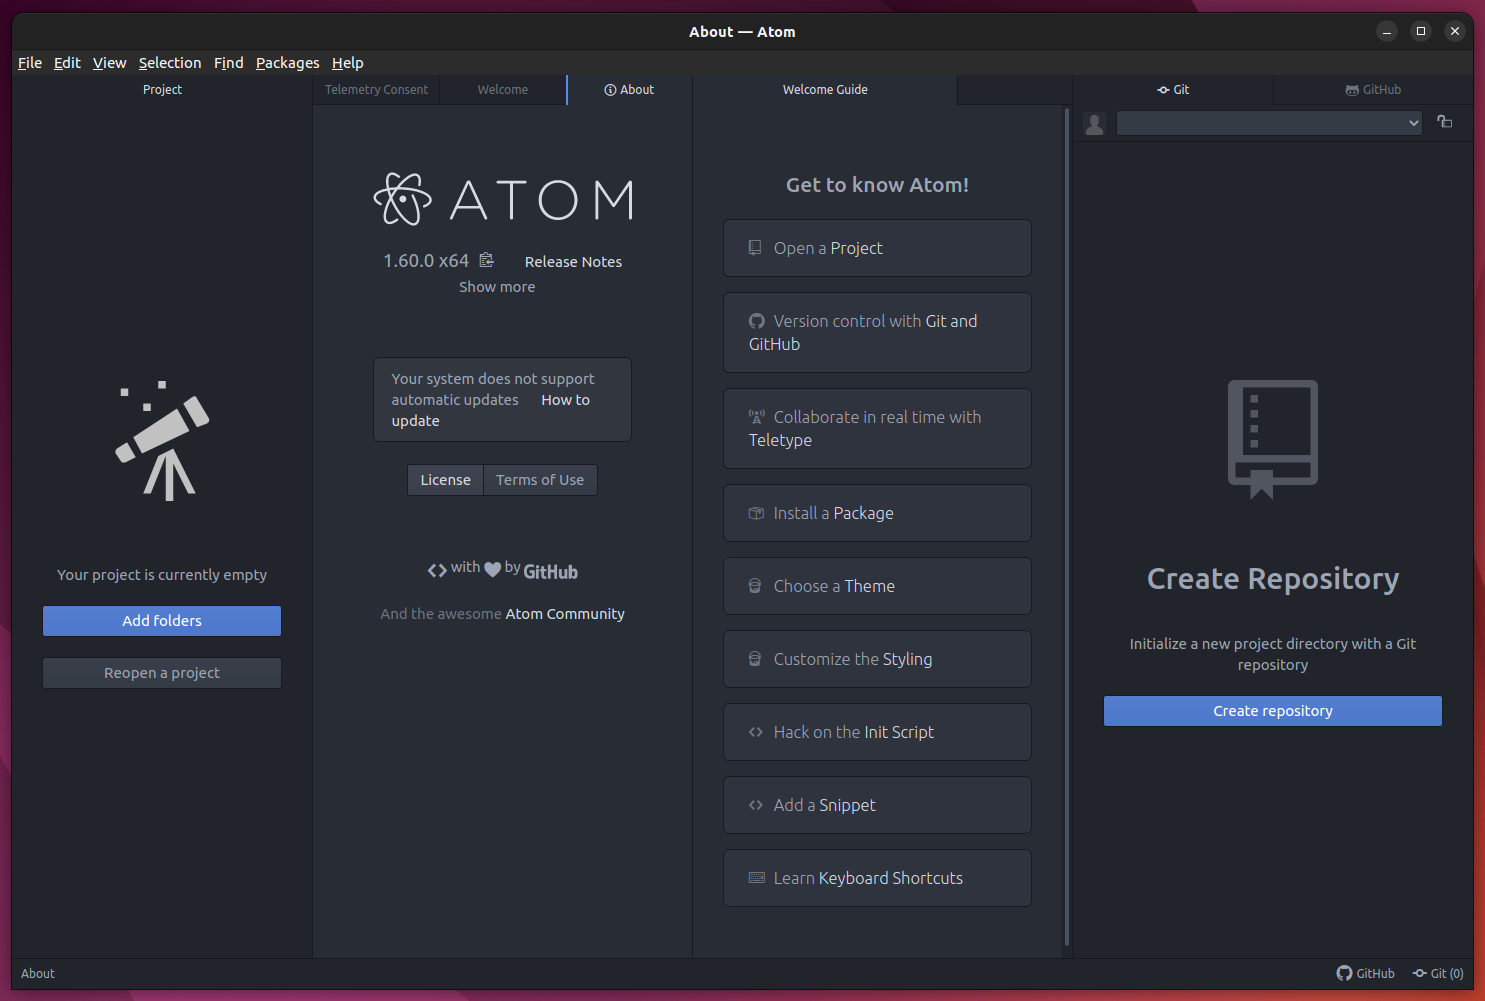
Task: Click Reopen a project button
Action: pos(162,673)
